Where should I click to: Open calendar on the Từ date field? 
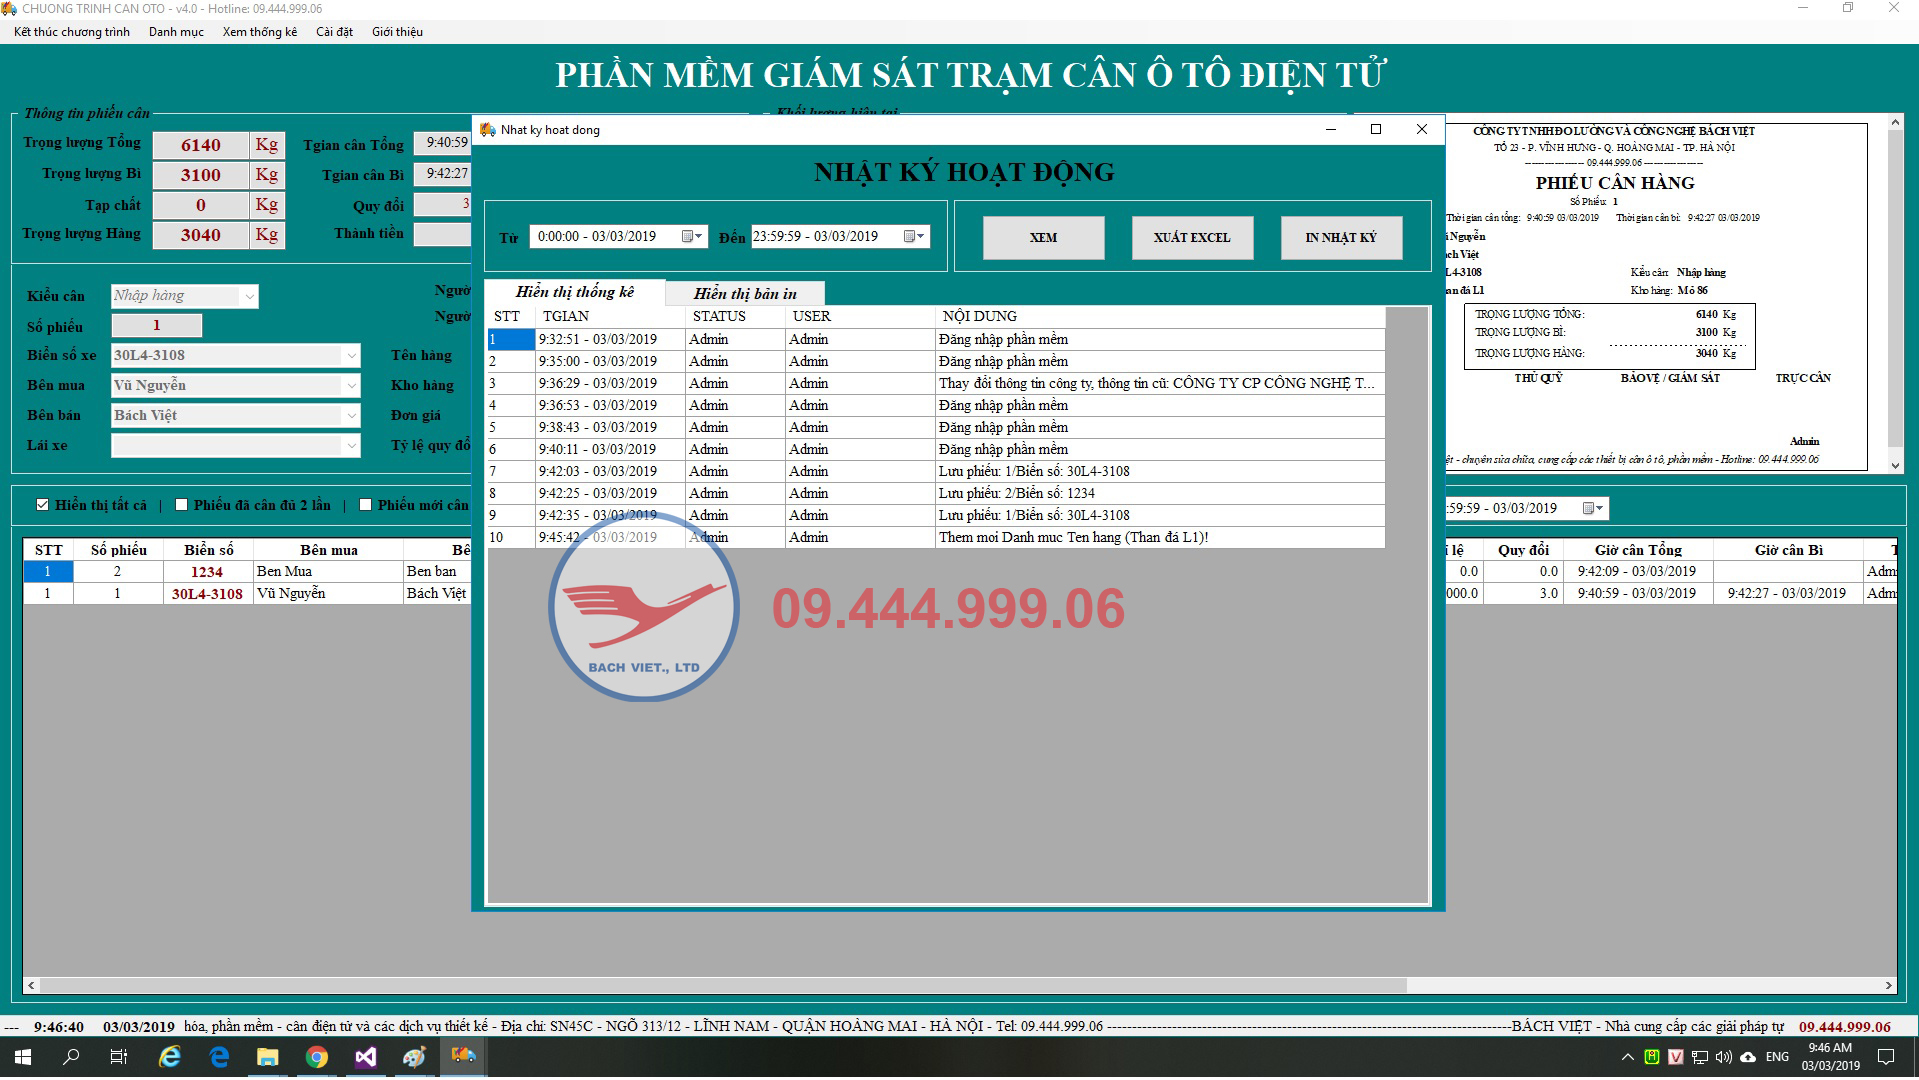(x=688, y=237)
